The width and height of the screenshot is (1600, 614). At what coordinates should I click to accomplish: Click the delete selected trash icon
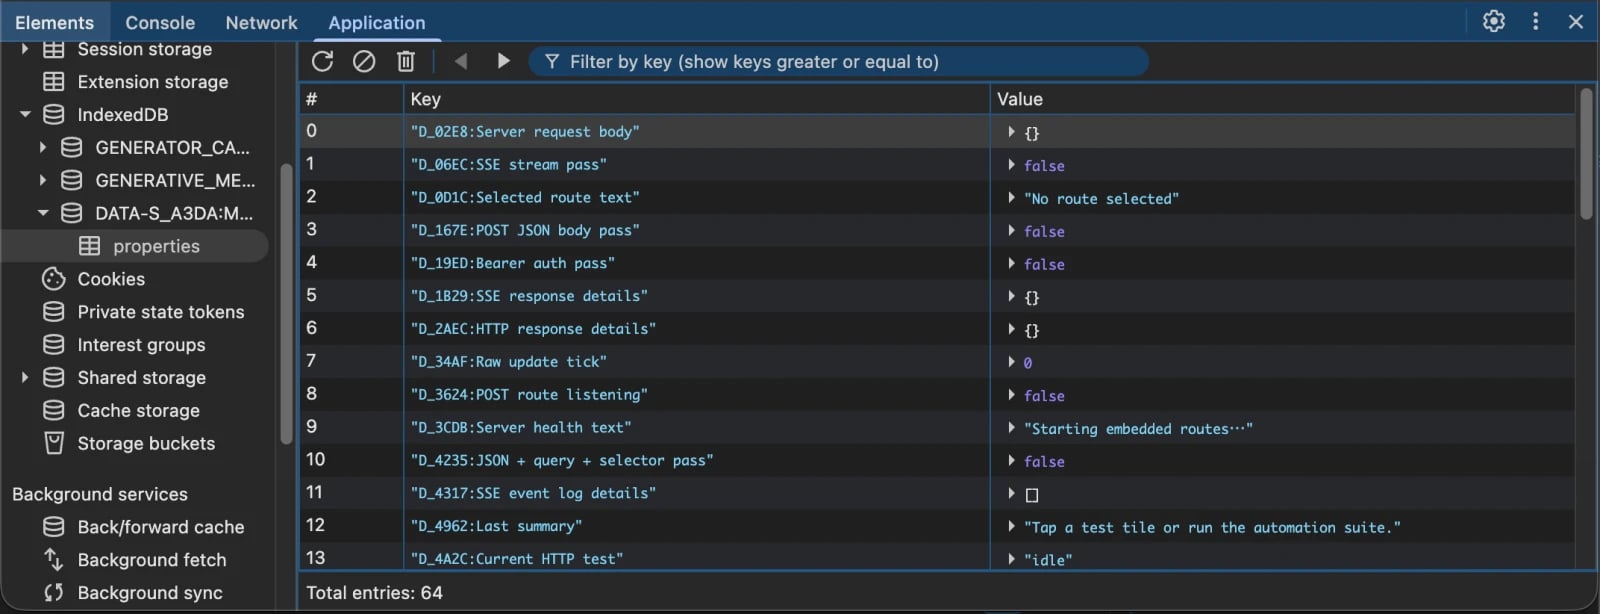click(x=405, y=61)
